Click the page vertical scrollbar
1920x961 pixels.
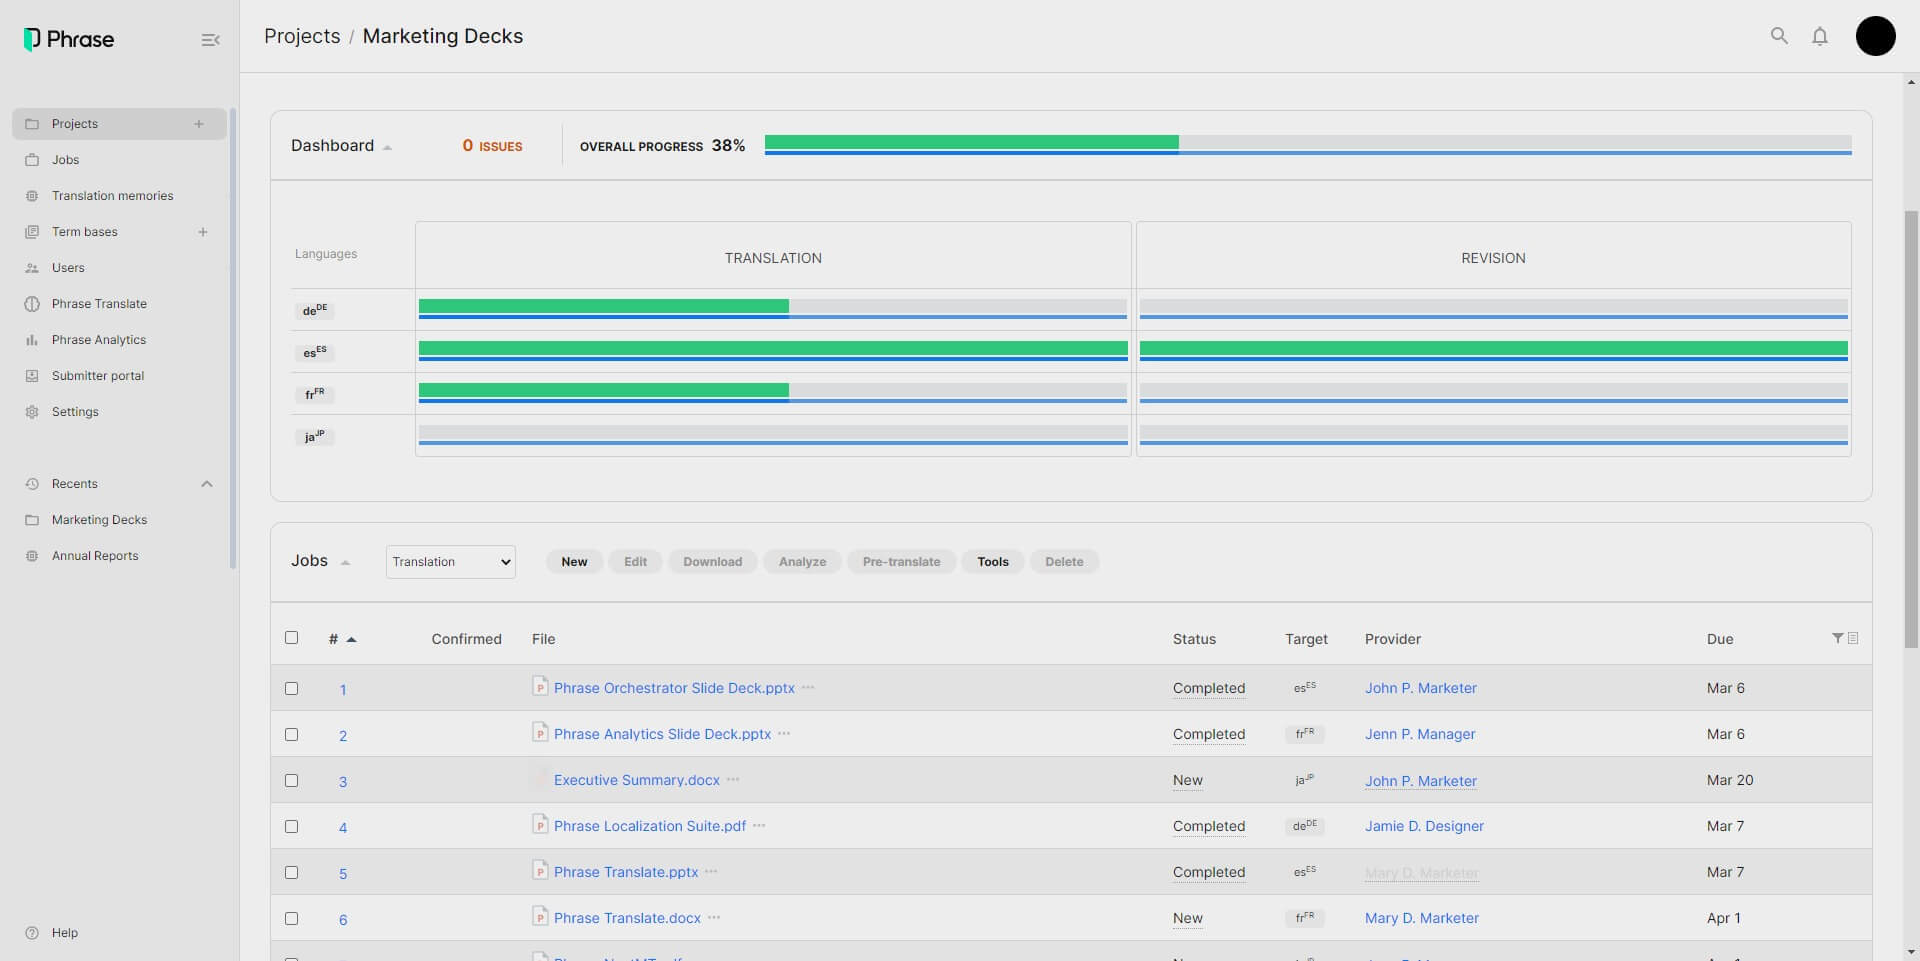pos(1911,430)
